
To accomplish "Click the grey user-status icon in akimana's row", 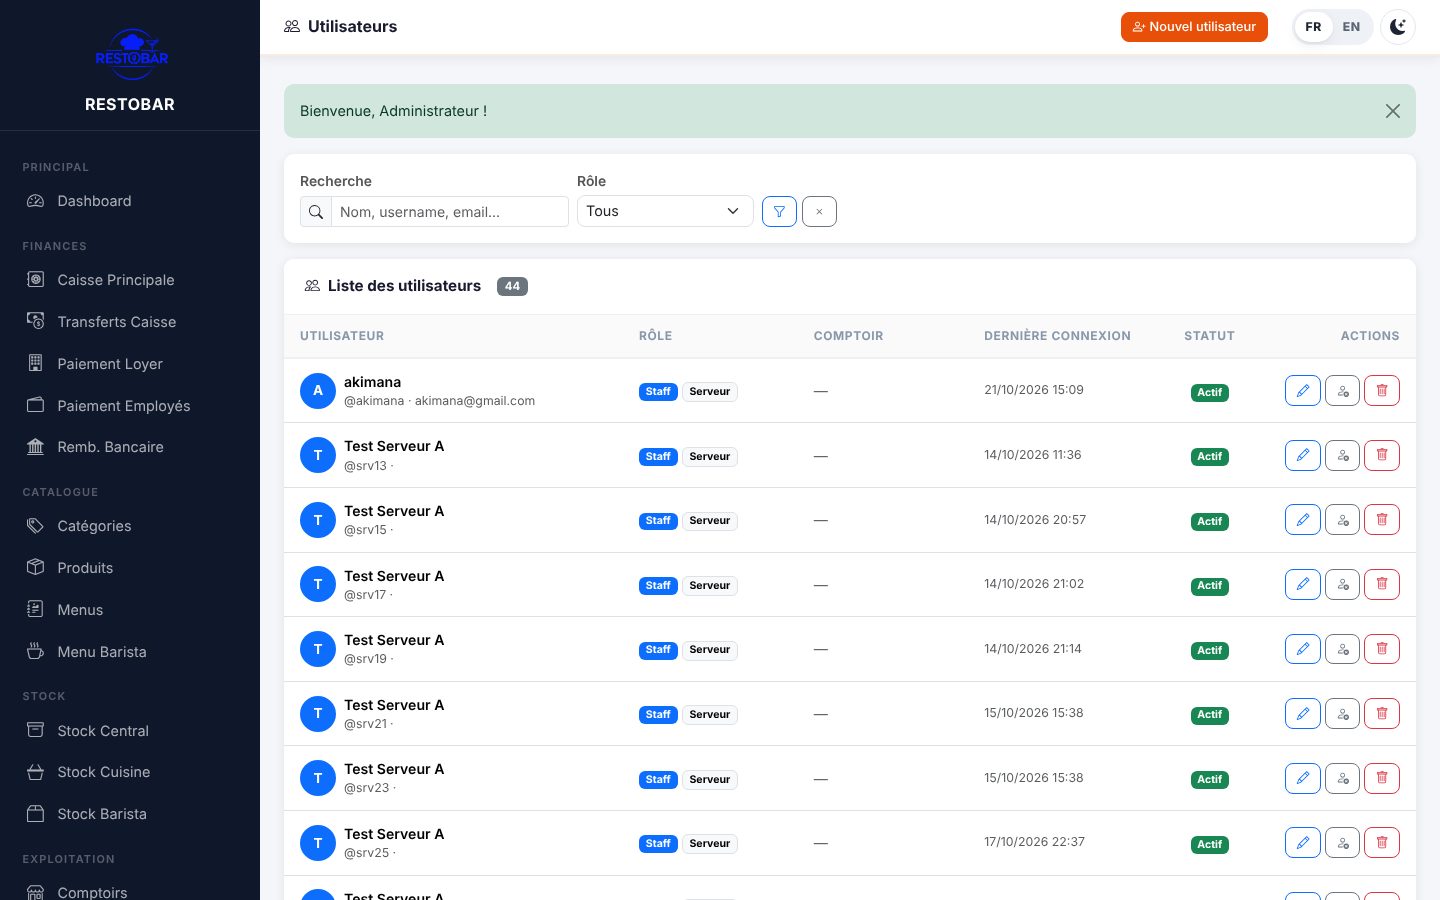I will coord(1342,391).
